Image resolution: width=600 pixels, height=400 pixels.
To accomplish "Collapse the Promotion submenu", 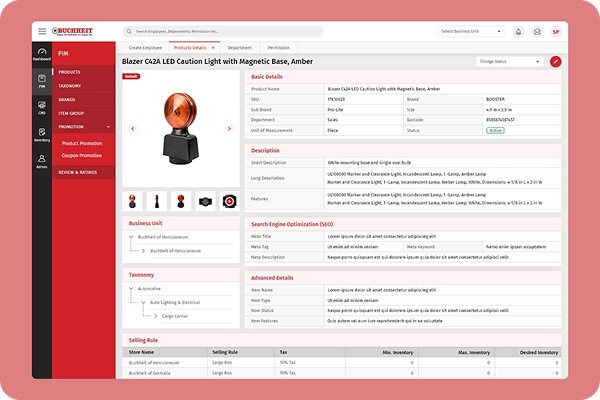I will (107, 127).
